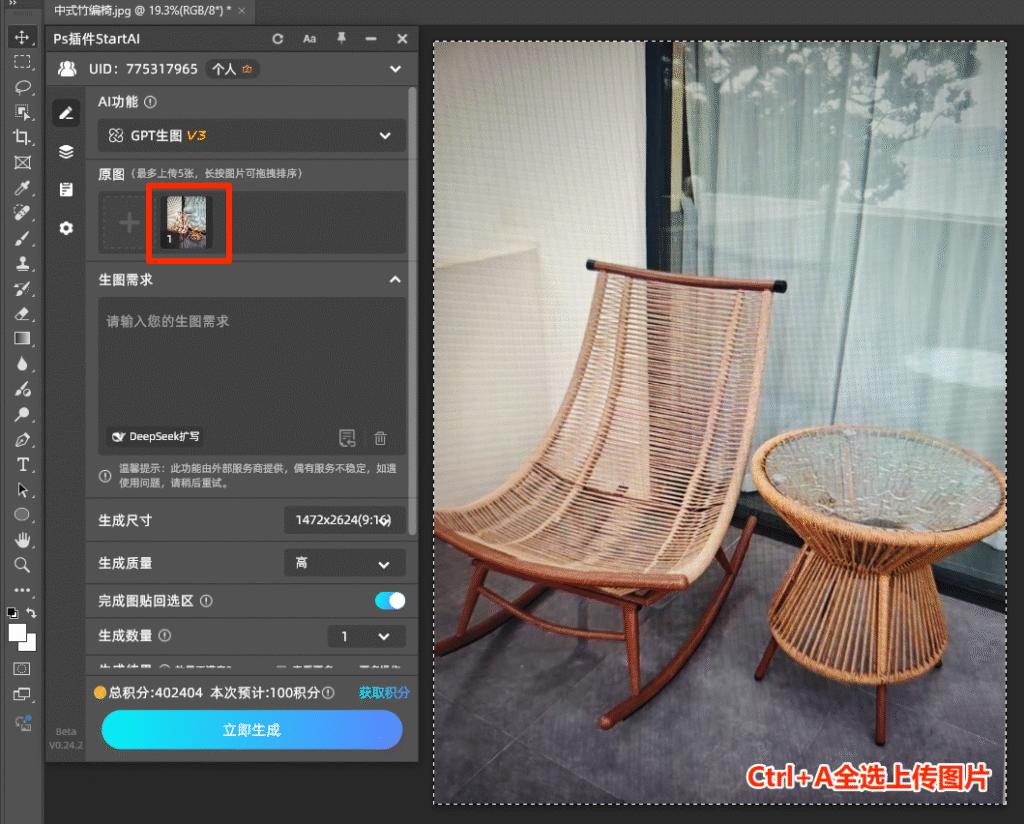Select the Dodge tool
The image size is (1024, 824).
(x=22, y=414)
